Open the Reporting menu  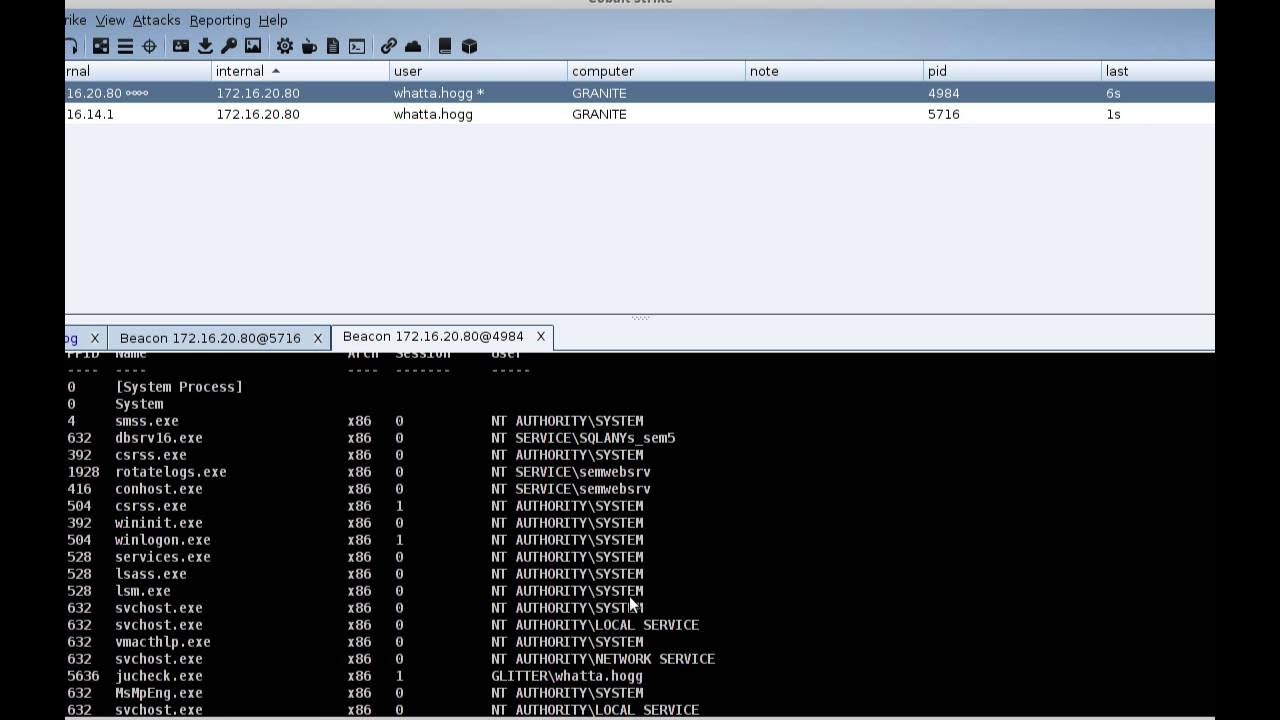(x=220, y=20)
